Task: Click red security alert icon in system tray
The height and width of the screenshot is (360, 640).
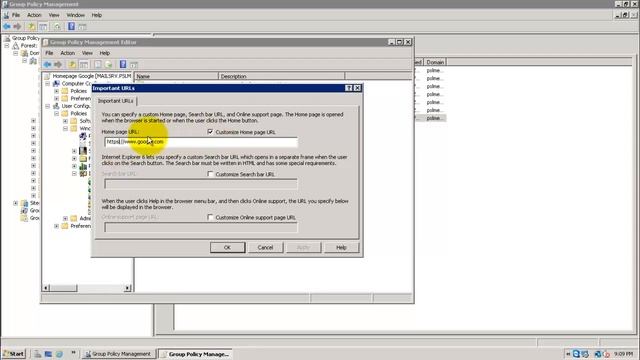Action: click(606, 354)
